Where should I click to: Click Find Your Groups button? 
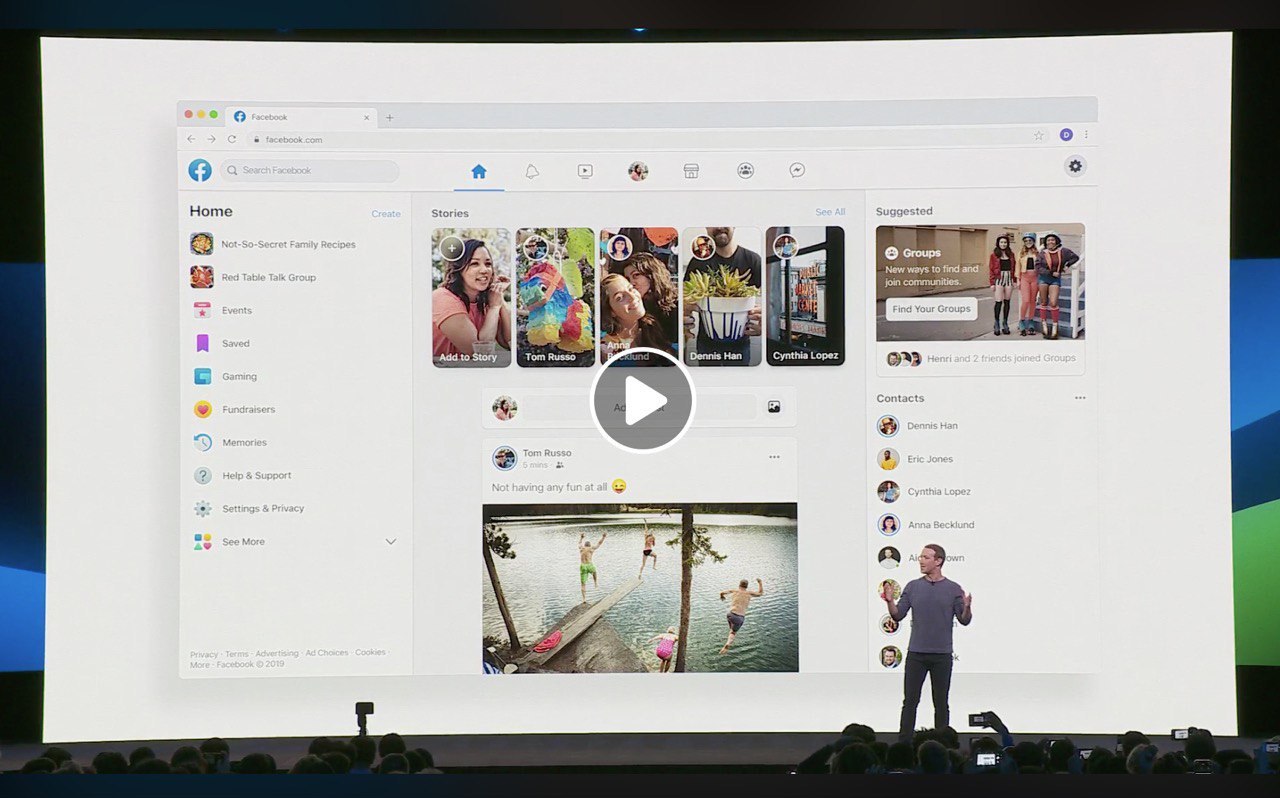click(932, 309)
